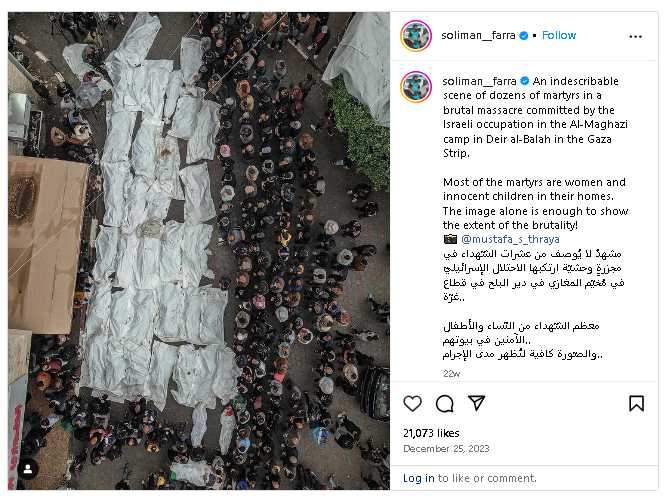The image size is (667, 502).
Task: Like the post with the heart icon
Action: click(x=412, y=403)
